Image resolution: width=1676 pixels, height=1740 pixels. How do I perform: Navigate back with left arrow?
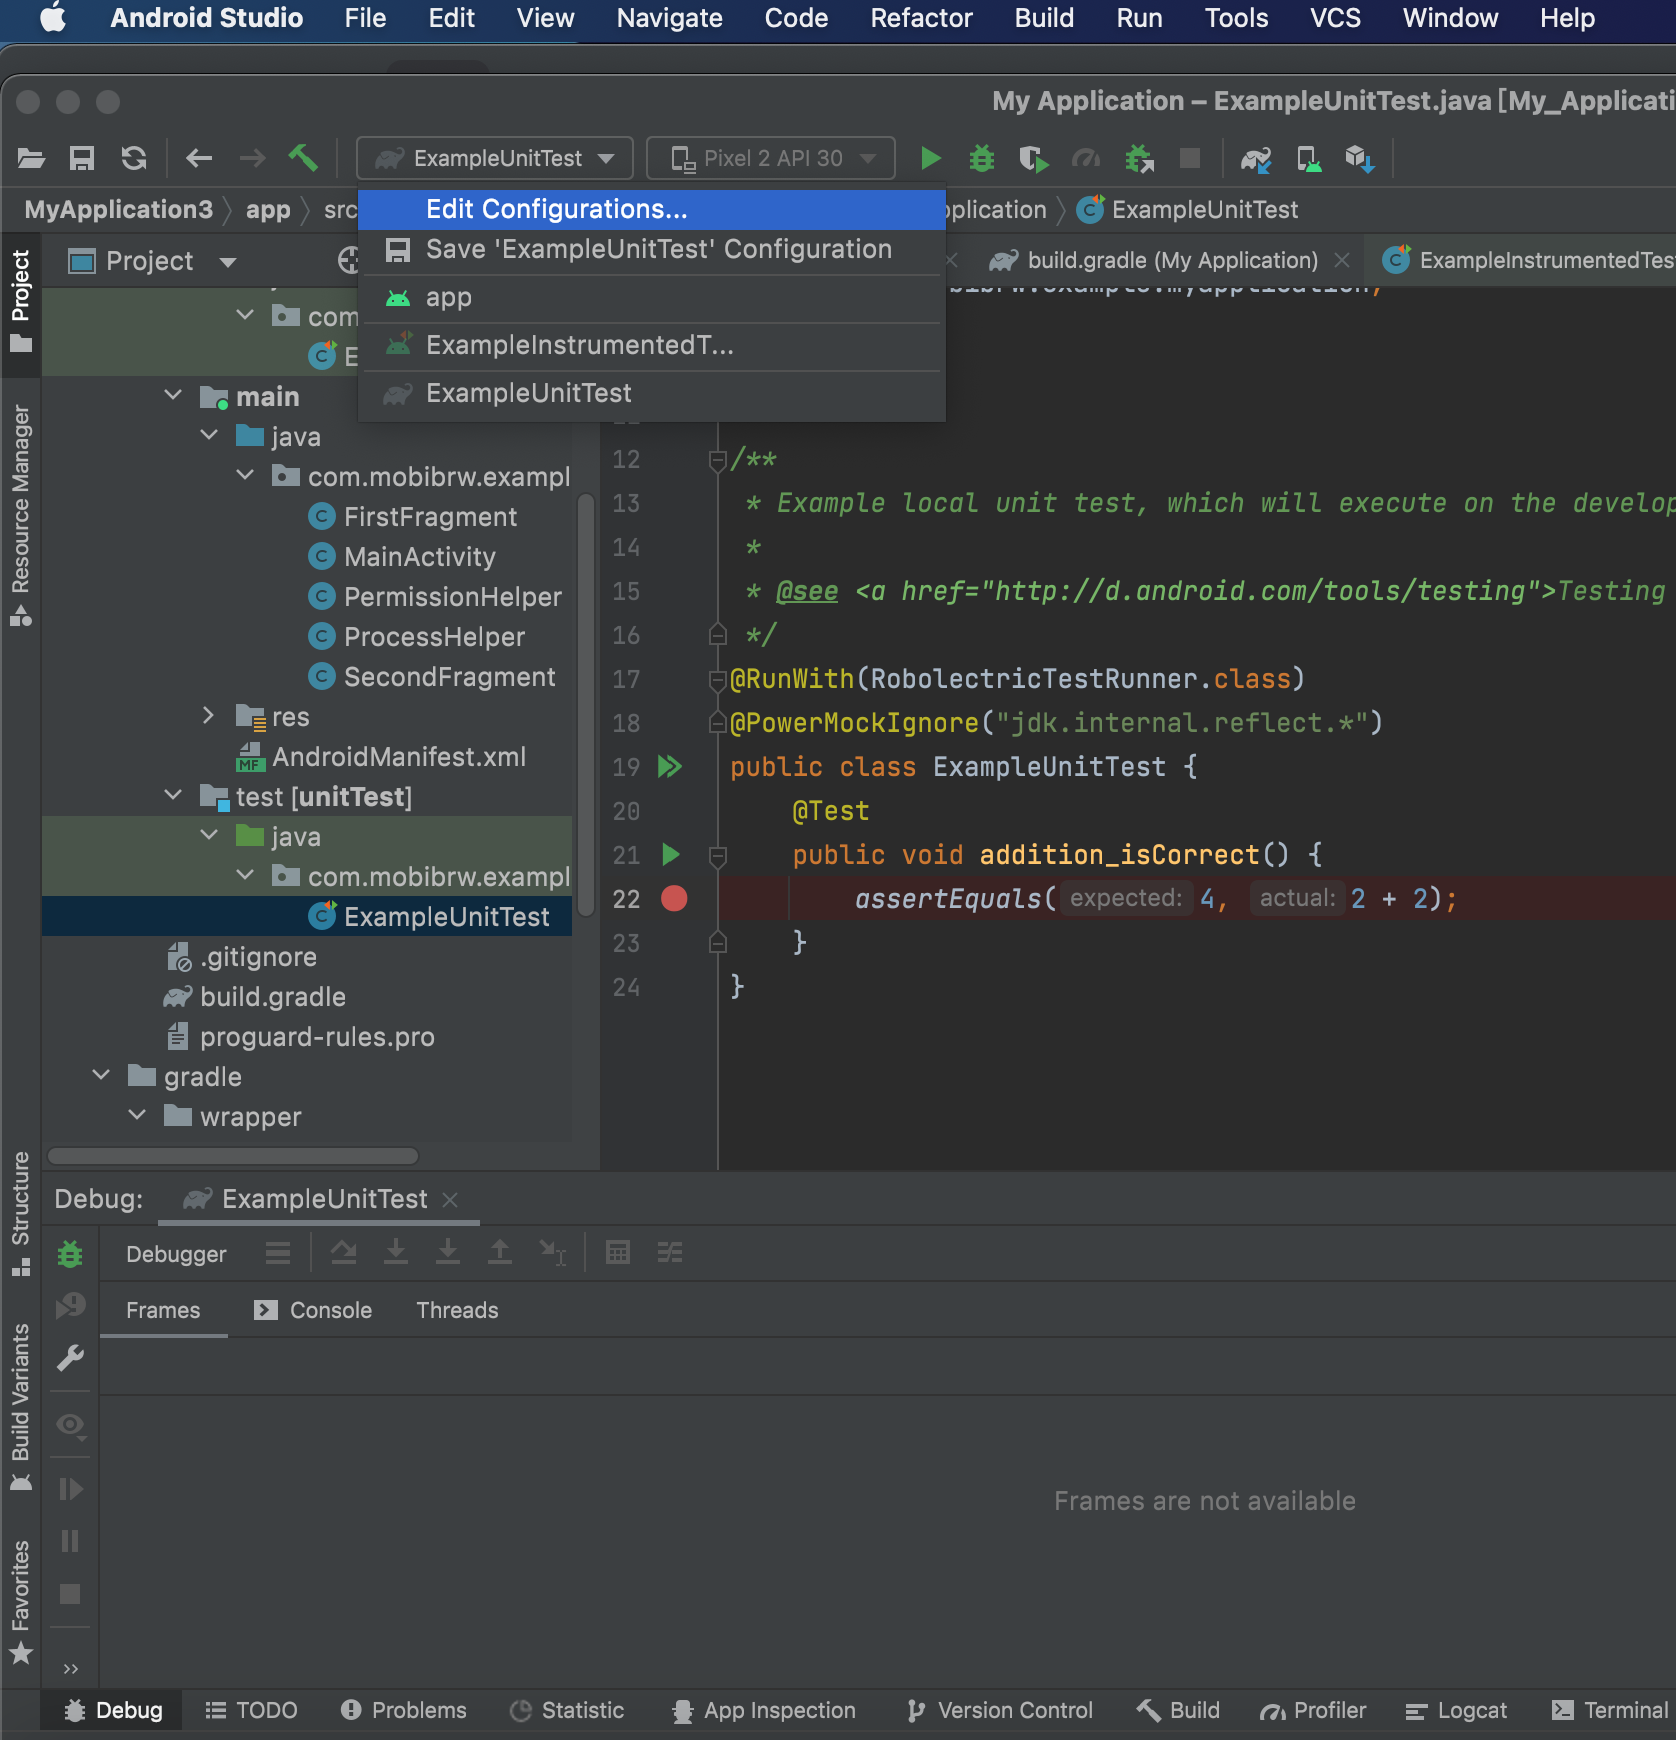coord(199,158)
